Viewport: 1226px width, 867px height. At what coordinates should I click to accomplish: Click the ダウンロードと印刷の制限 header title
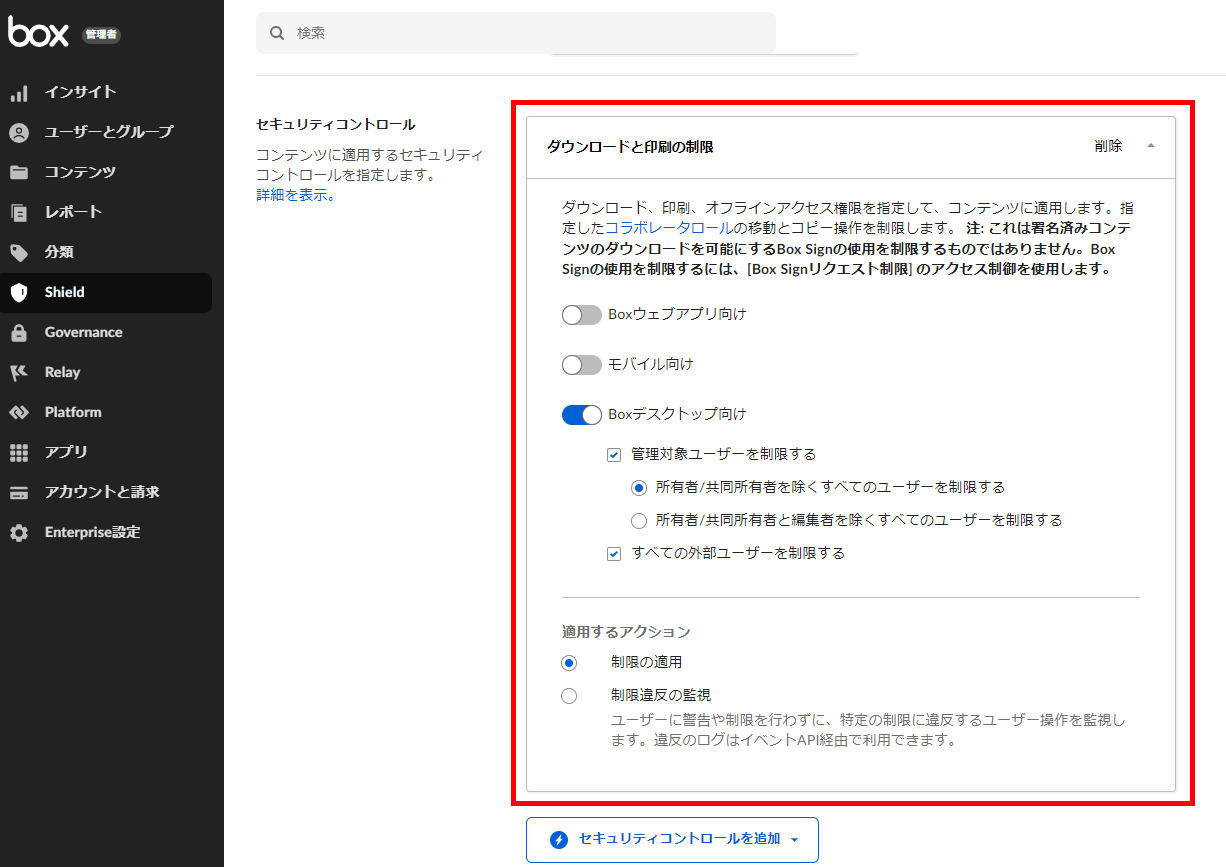(630, 147)
